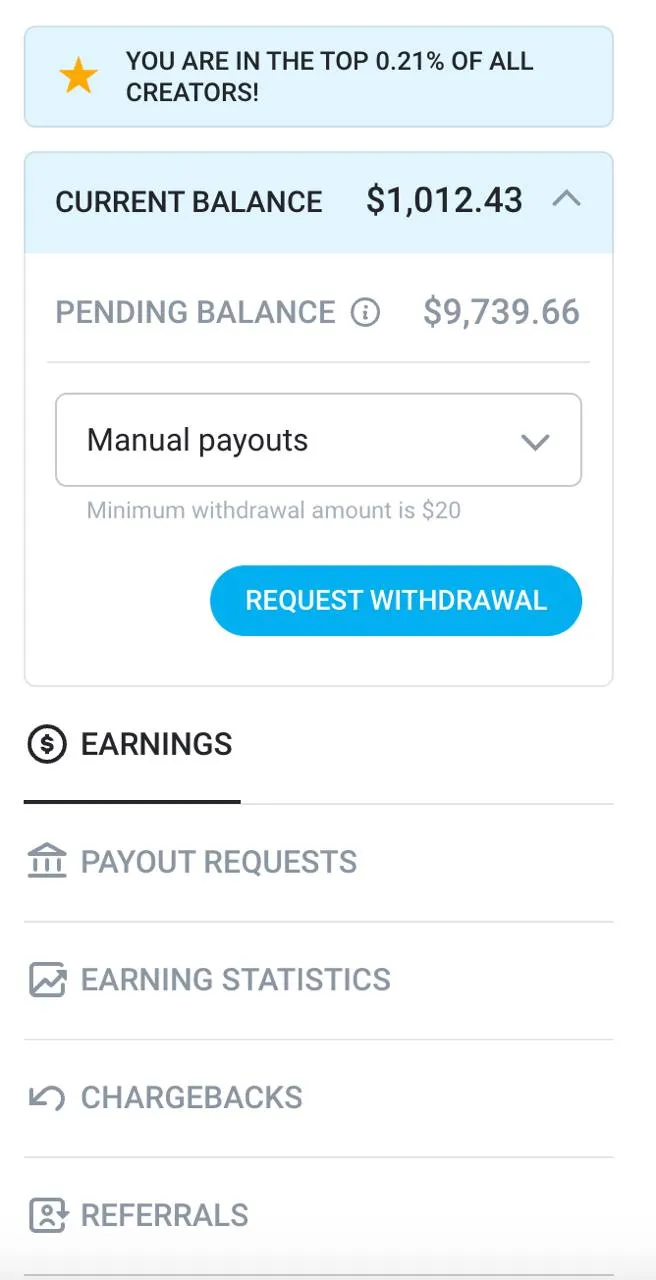Screen dimensions: 656x1280
Task: Click the Chargebacks undo-arrow icon
Action: (47, 1097)
